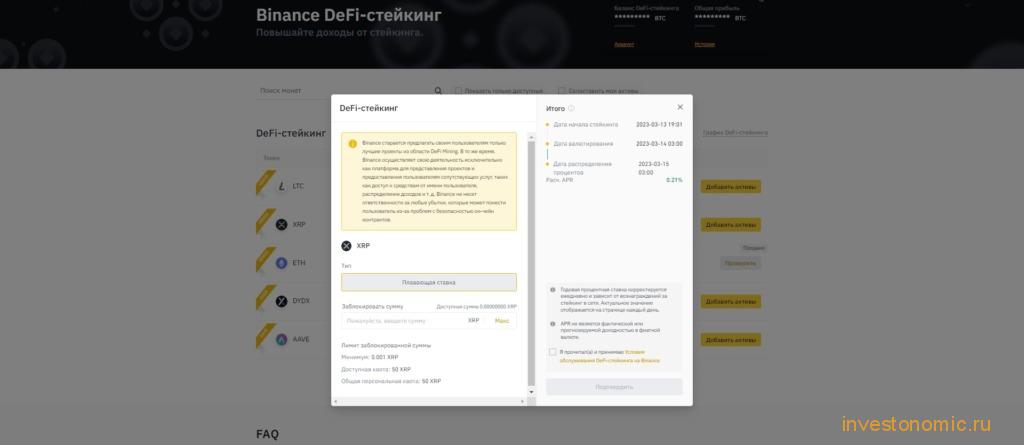Close the DeFi-стейкинг dialog with X
Image resolution: width=1024 pixels, height=445 pixels.
click(x=680, y=107)
